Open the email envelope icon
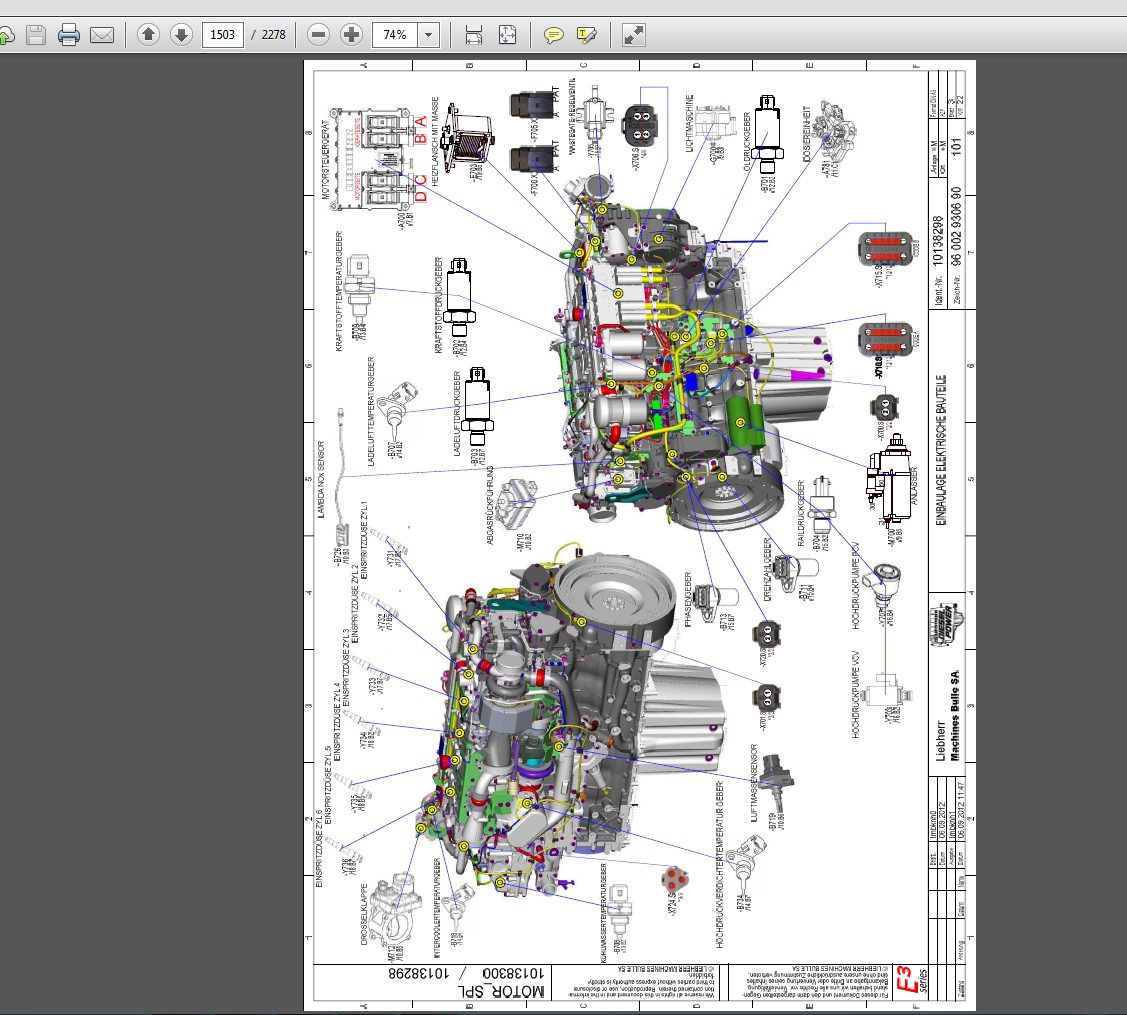The image size is (1127, 1015). [102, 35]
